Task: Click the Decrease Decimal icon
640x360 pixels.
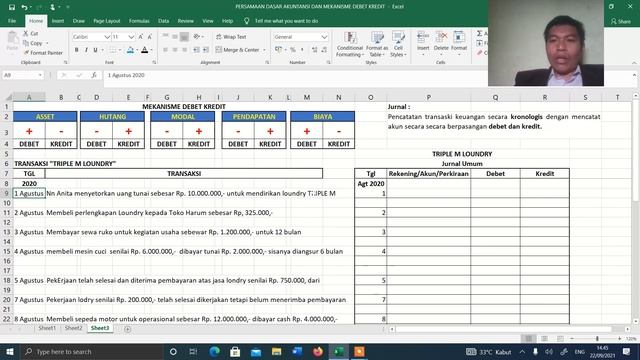Action: click(324, 50)
